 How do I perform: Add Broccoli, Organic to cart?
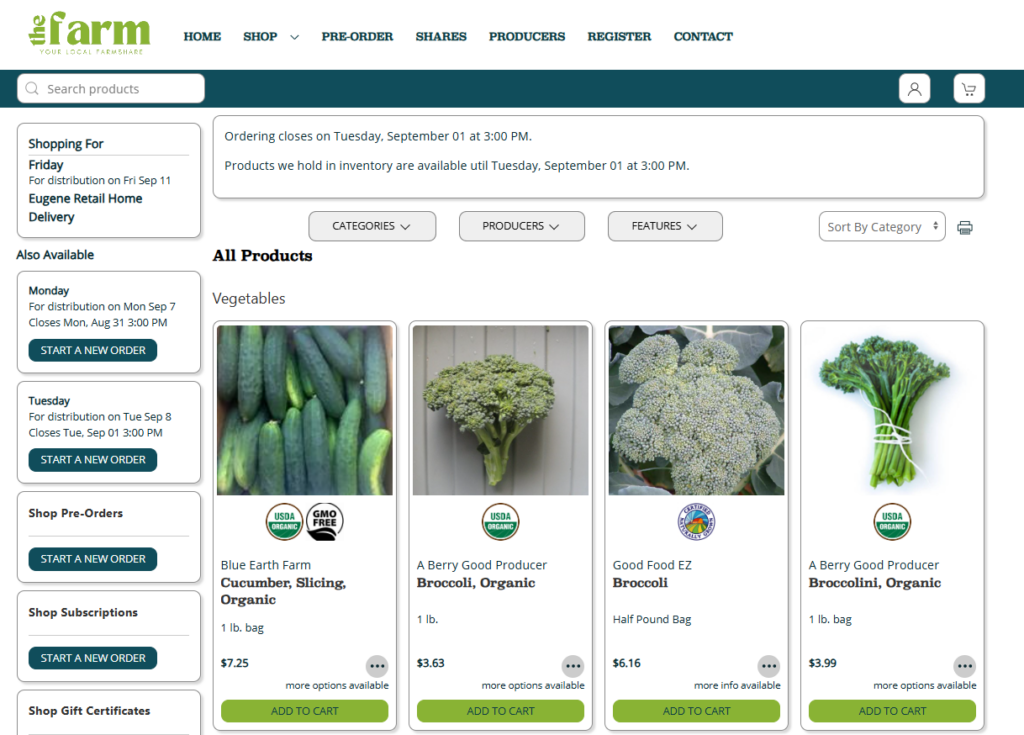(x=500, y=711)
